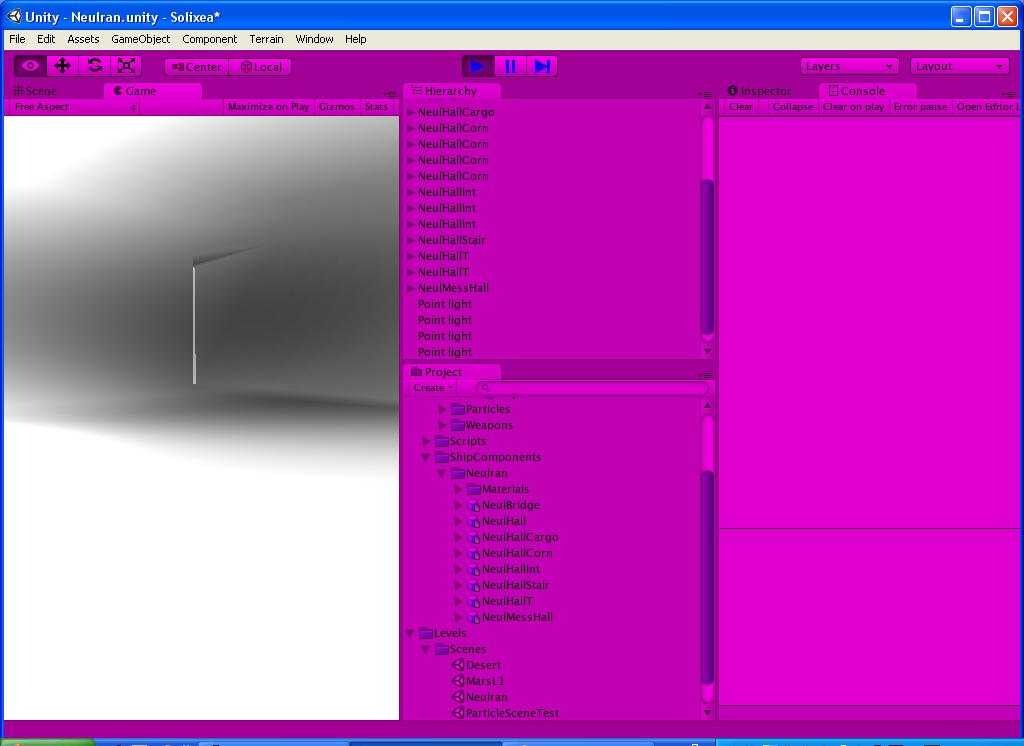1024x746 pixels.
Task: Select the Move tool icon
Action: [62, 66]
